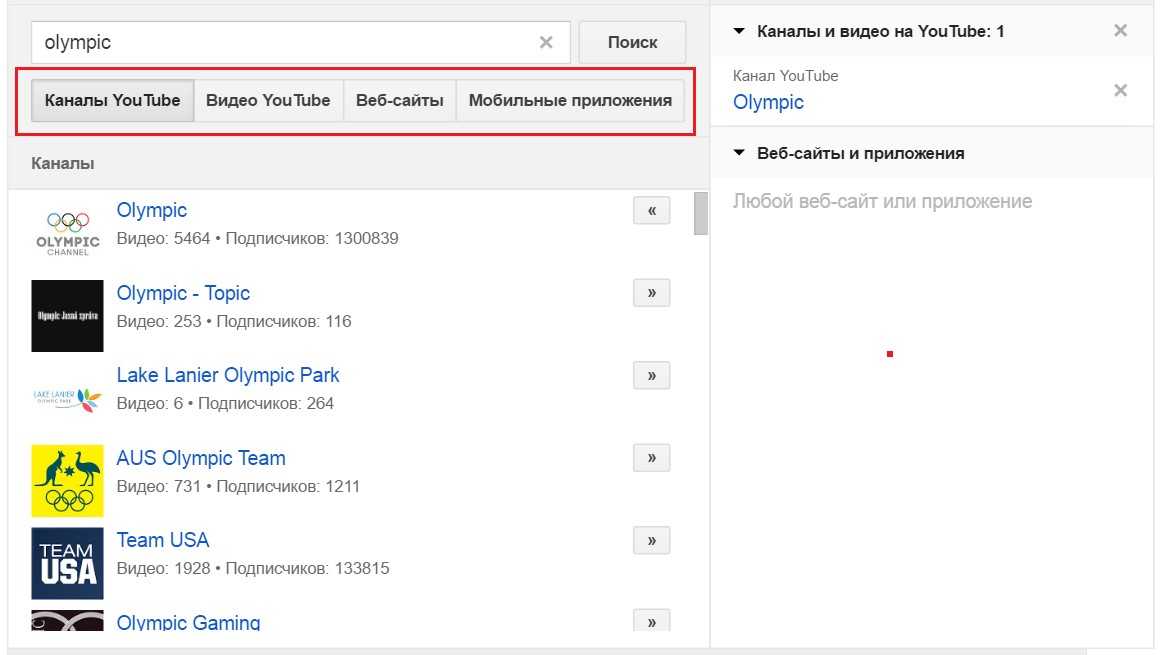Click the Olympic - Topic black thumbnail
Image resolution: width=1161 pixels, height=655 pixels.
(67, 316)
